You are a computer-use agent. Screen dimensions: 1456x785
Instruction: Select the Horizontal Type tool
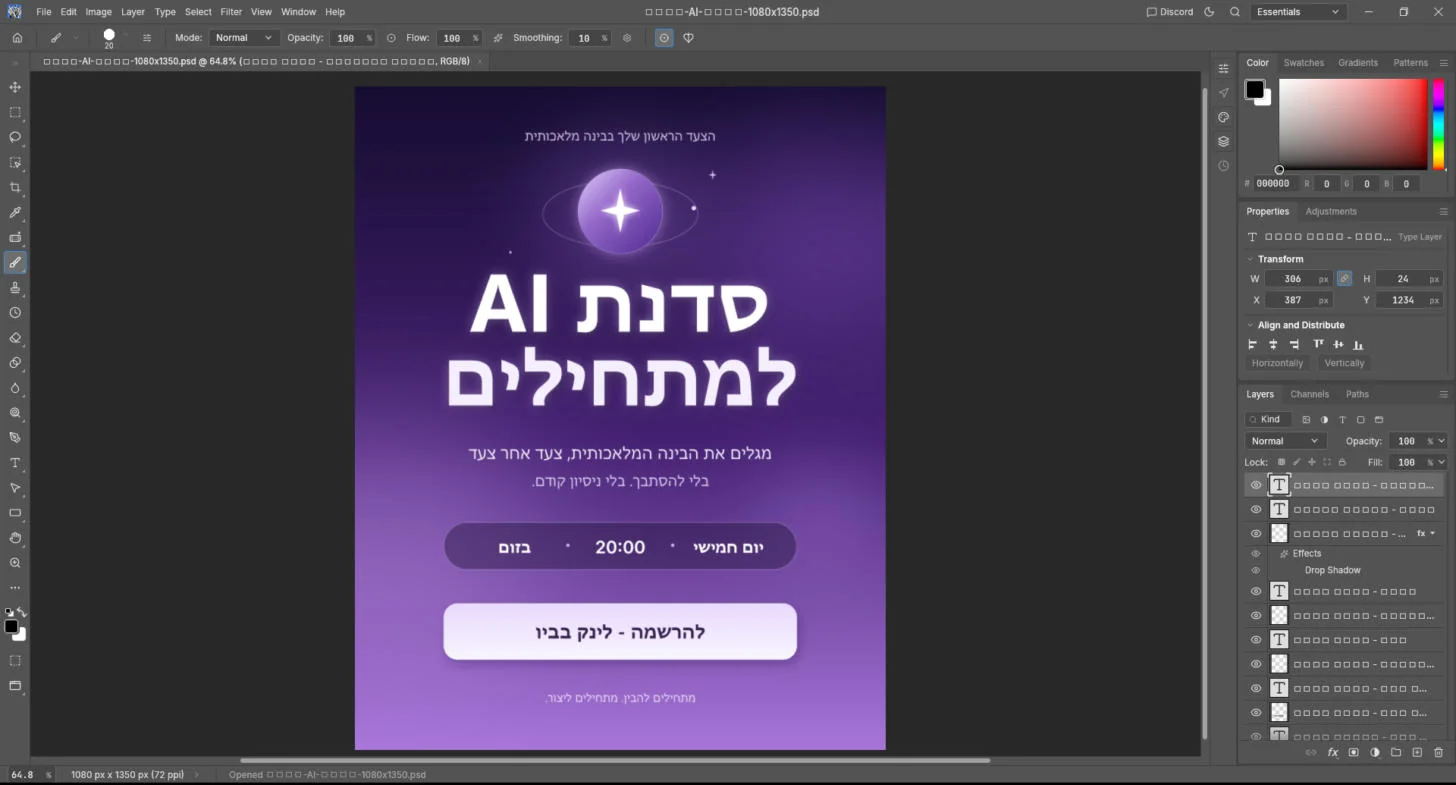tap(15, 462)
